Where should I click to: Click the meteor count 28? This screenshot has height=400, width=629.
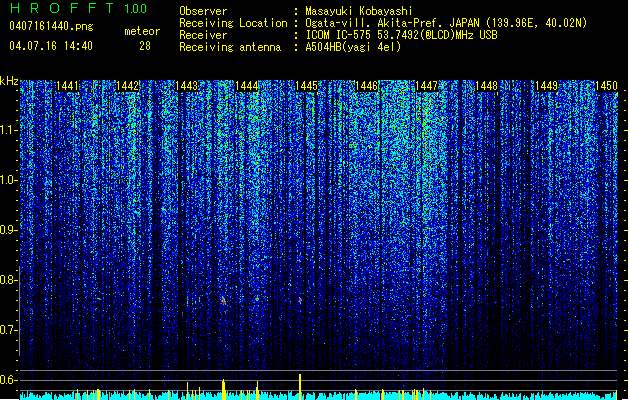click(145, 46)
